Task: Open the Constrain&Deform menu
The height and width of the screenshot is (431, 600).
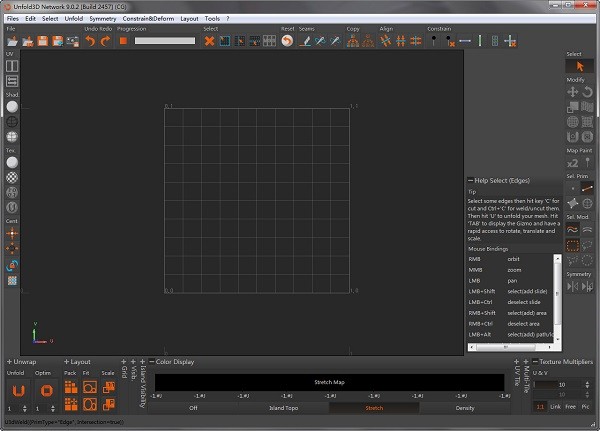Action: pos(147,19)
